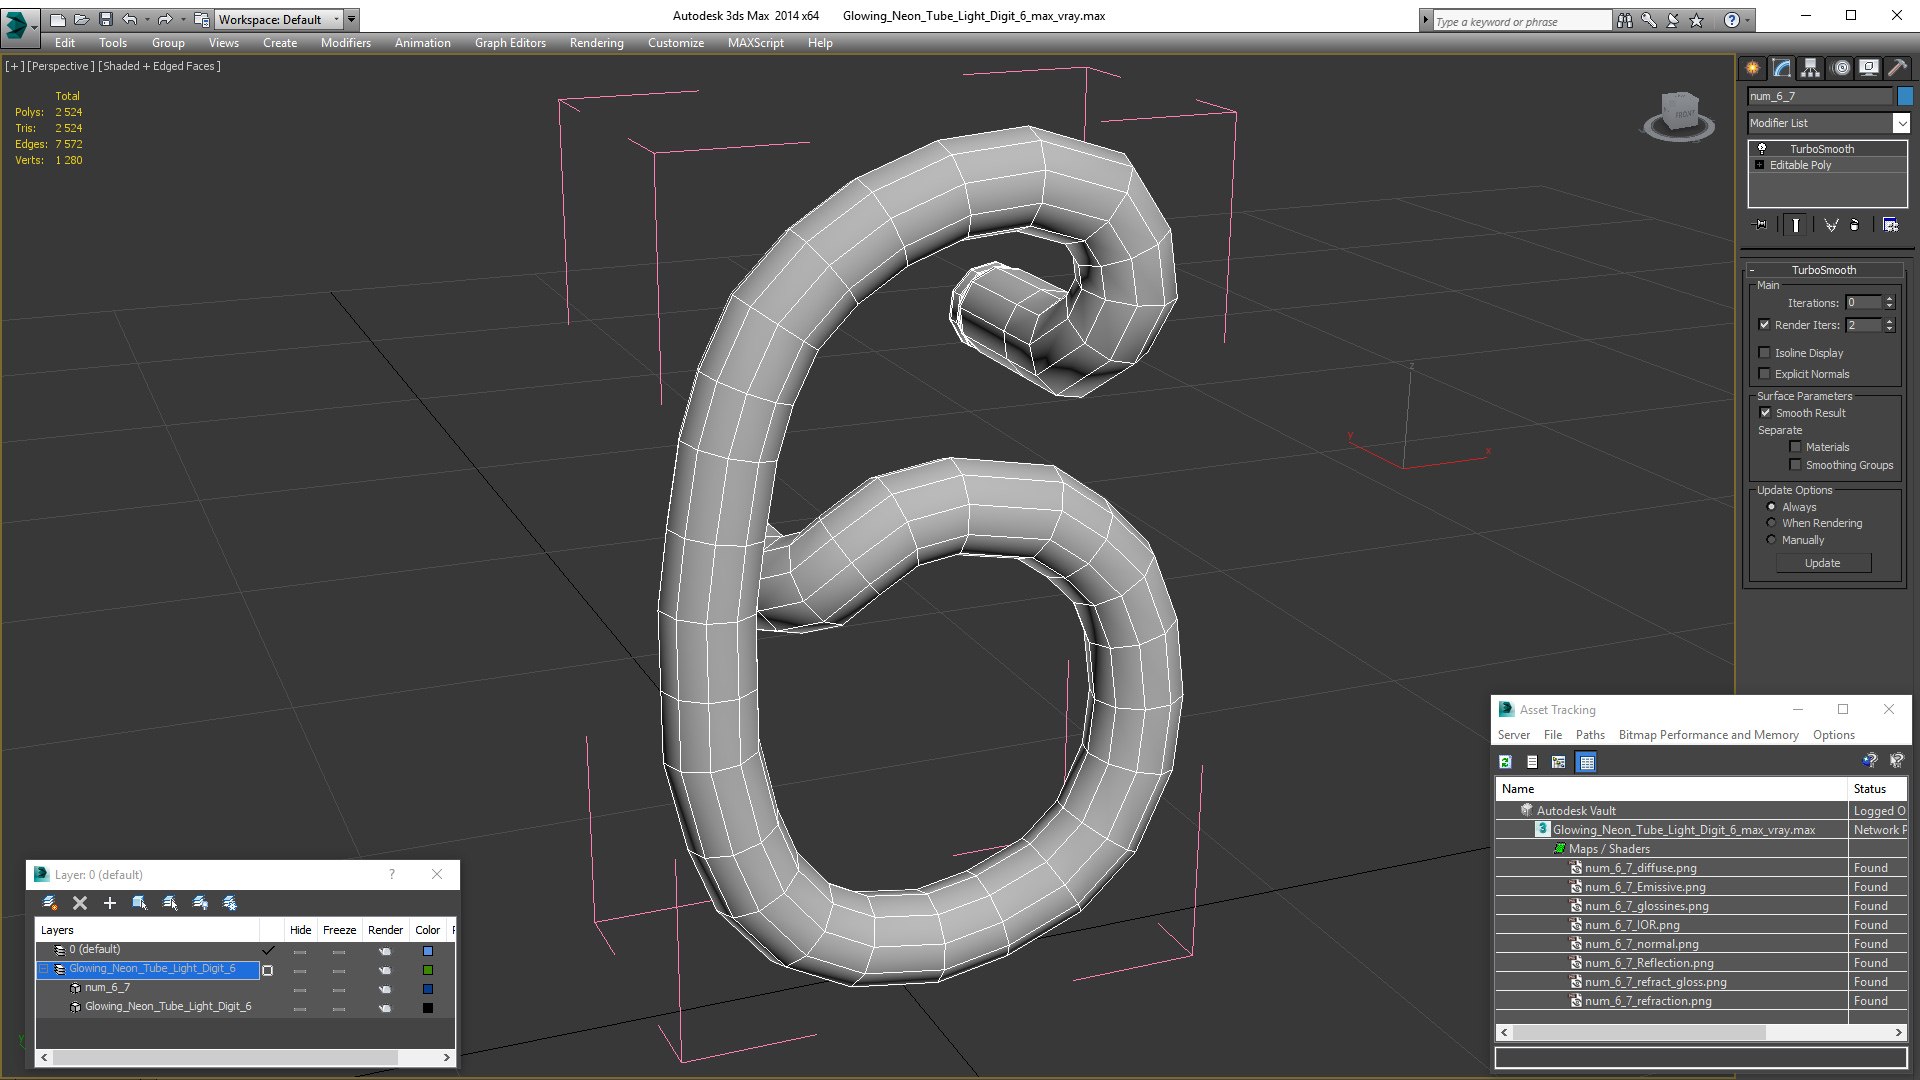Open the Modifier List dropdown
This screenshot has width=1920, height=1080.
pyautogui.click(x=1829, y=123)
